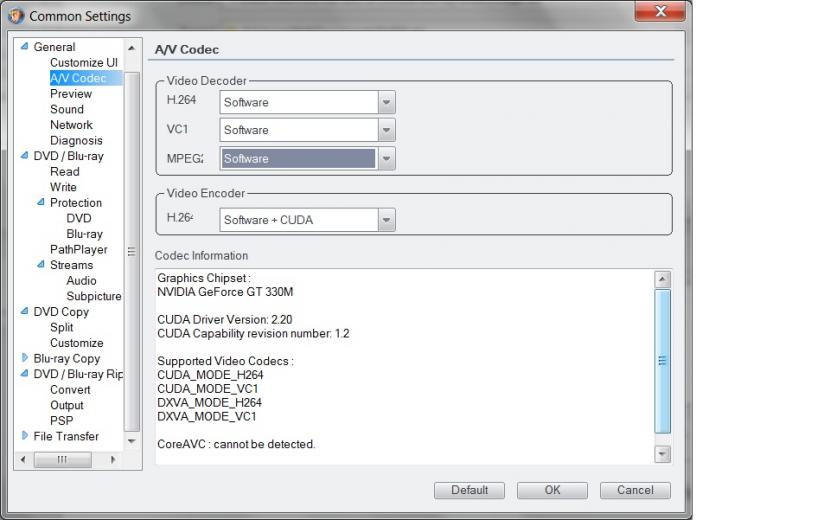Open the Preview settings page
830x520 pixels.
click(71, 94)
